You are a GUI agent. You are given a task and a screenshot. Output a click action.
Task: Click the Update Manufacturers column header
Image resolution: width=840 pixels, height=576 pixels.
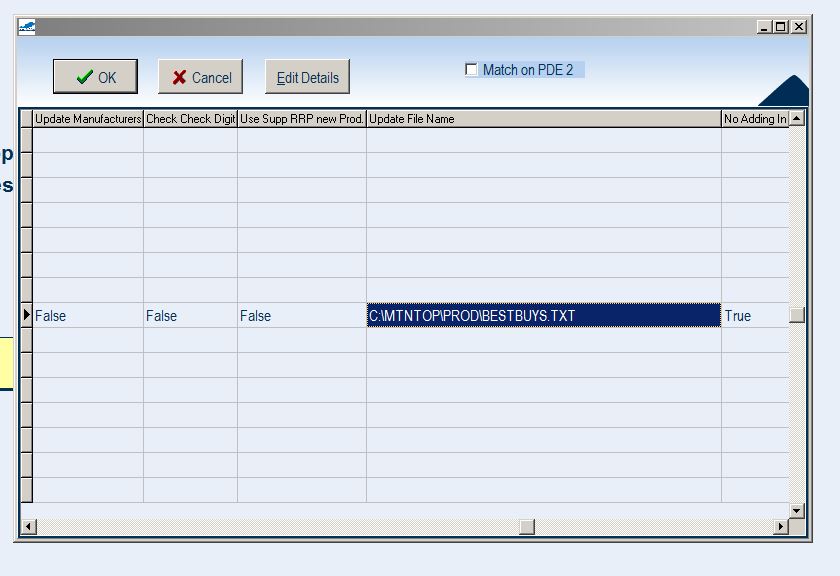pyautogui.click(x=88, y=119)
